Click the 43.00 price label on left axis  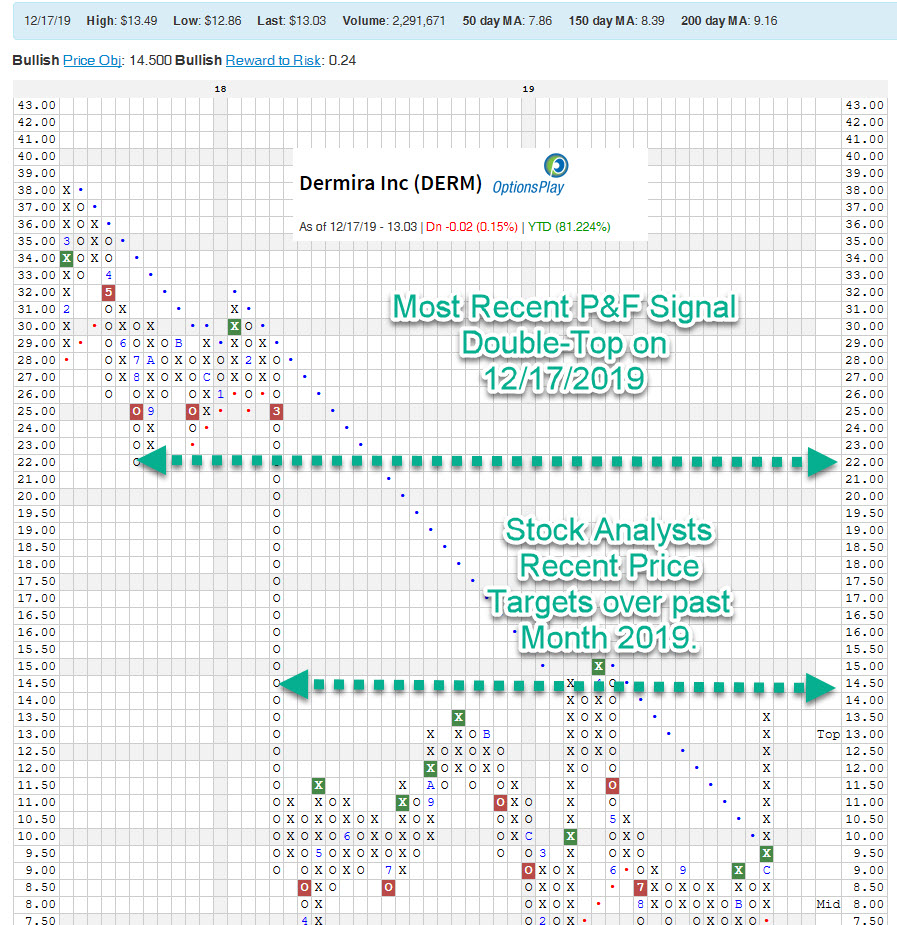coord(37,106)
